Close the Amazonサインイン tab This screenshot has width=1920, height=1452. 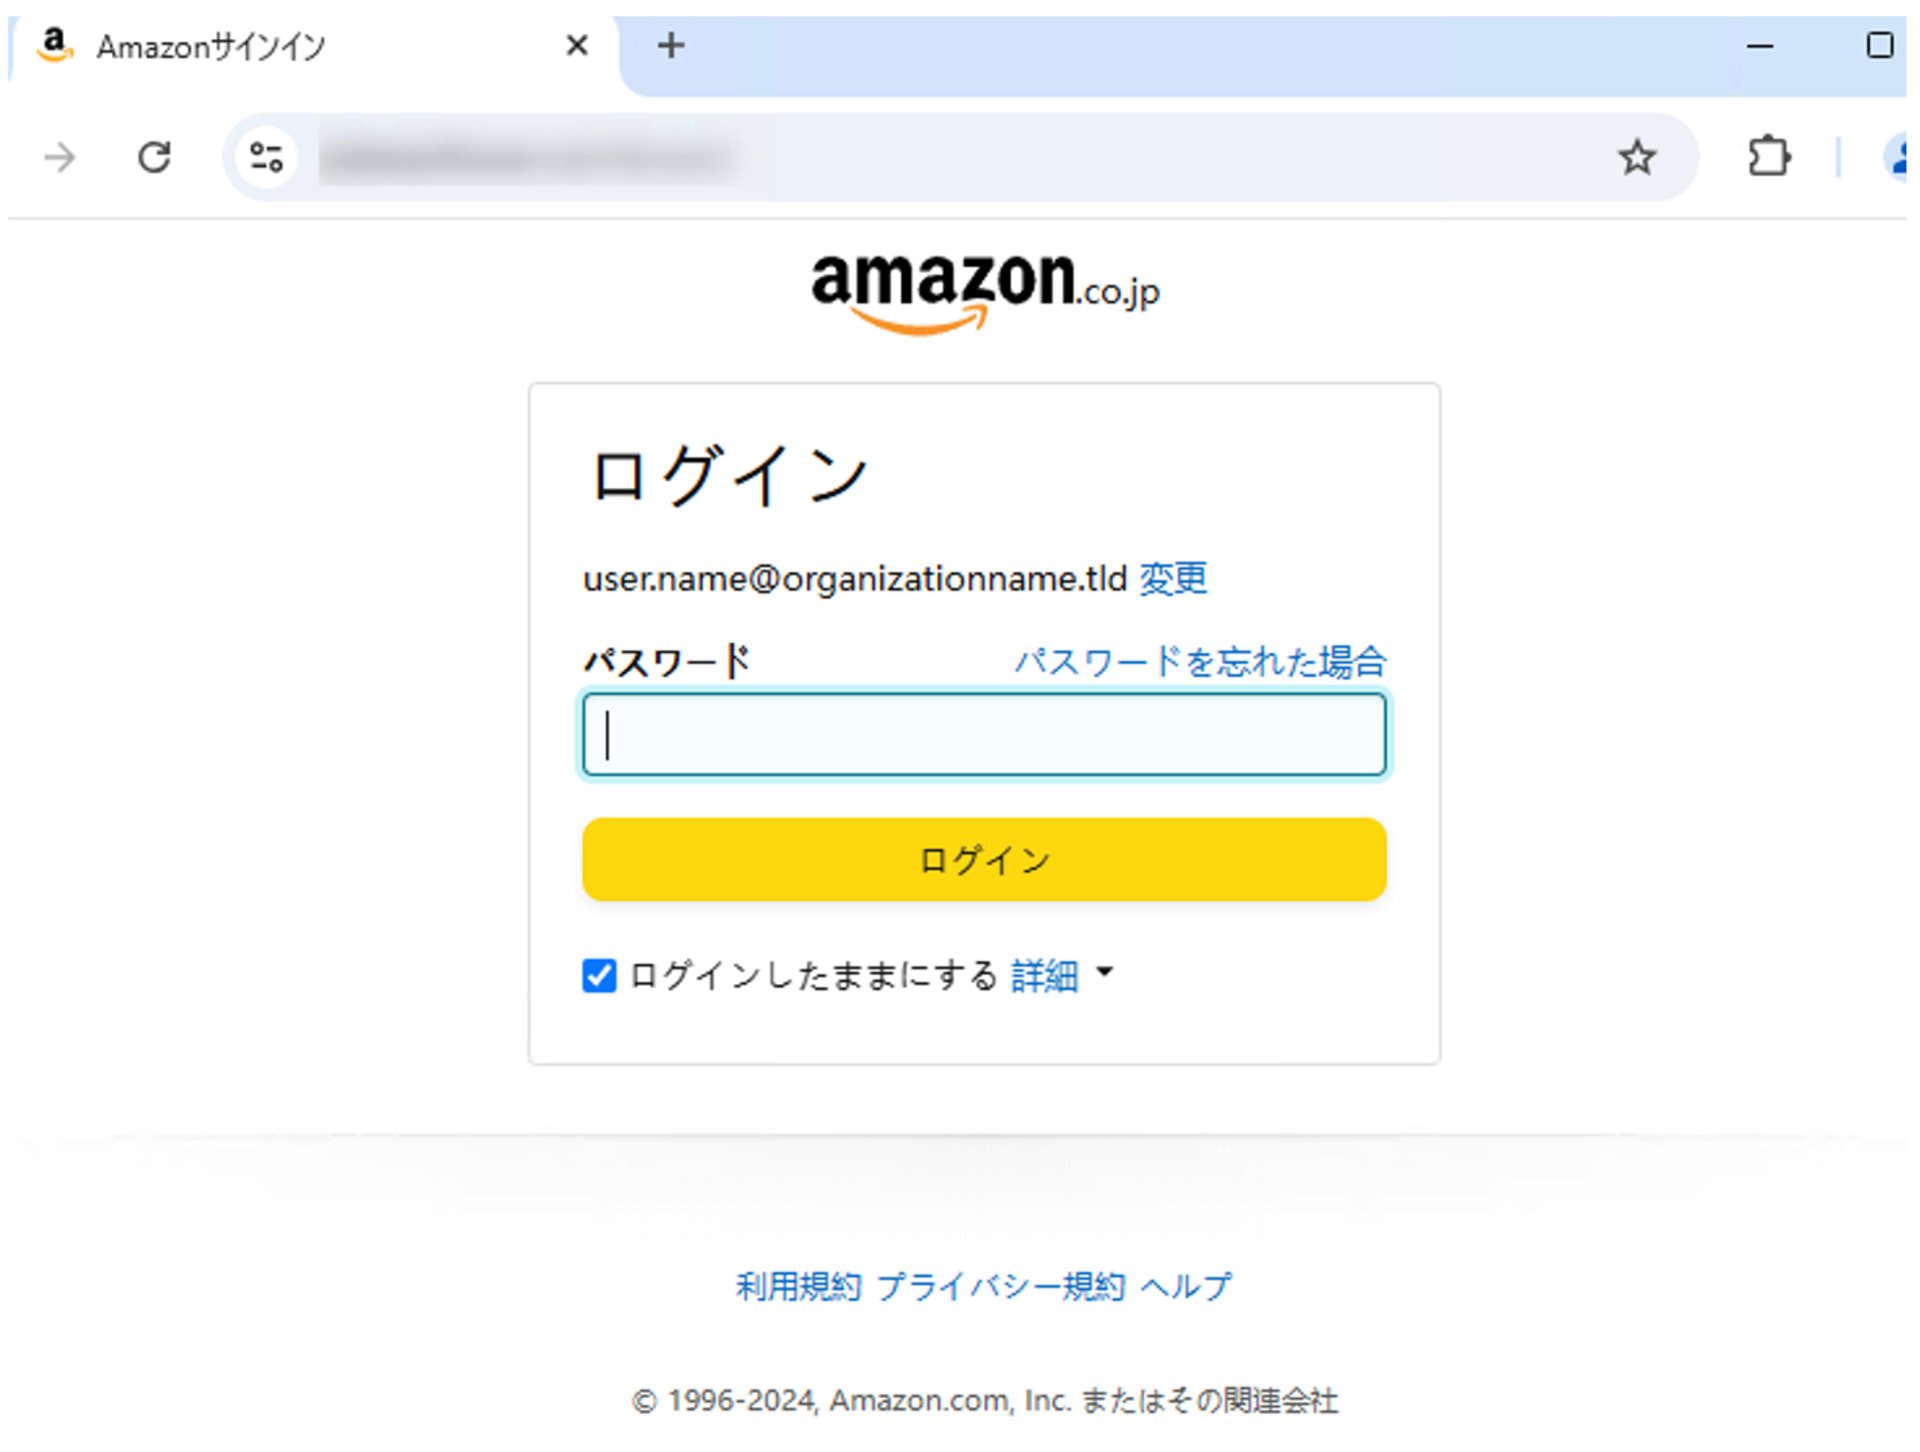pos(577,45)
